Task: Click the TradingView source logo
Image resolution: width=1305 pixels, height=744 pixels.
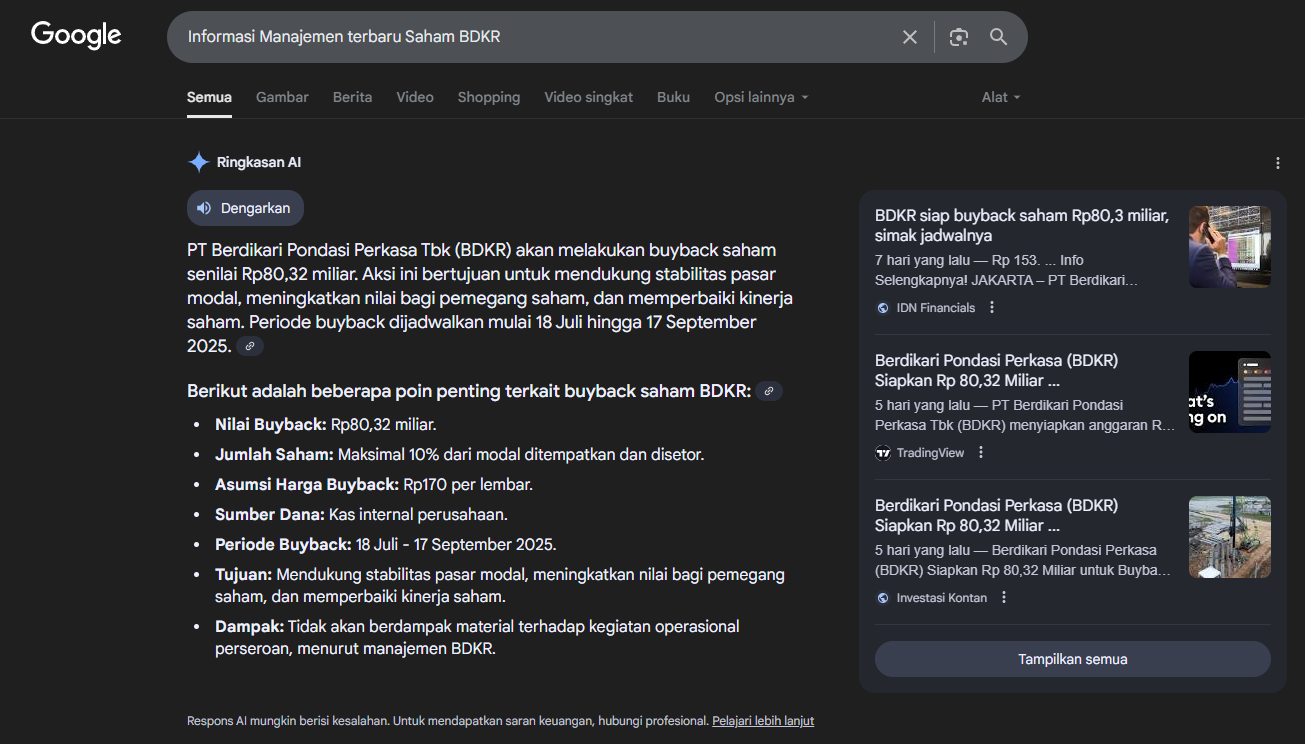Action: pos(883,453)
